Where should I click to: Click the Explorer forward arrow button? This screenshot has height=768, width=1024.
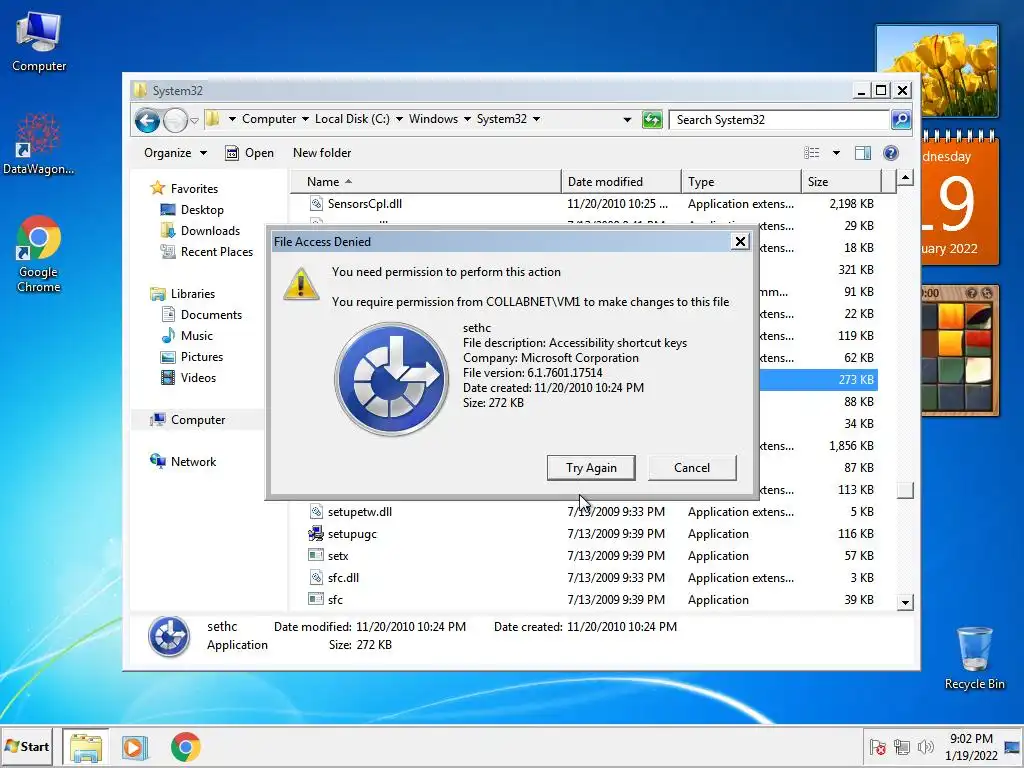point(175,120)
